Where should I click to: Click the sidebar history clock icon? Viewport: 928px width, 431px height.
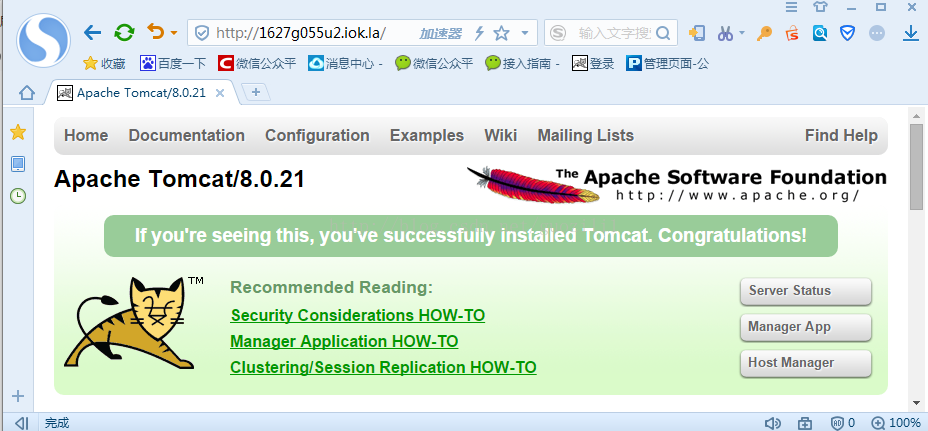18,195
